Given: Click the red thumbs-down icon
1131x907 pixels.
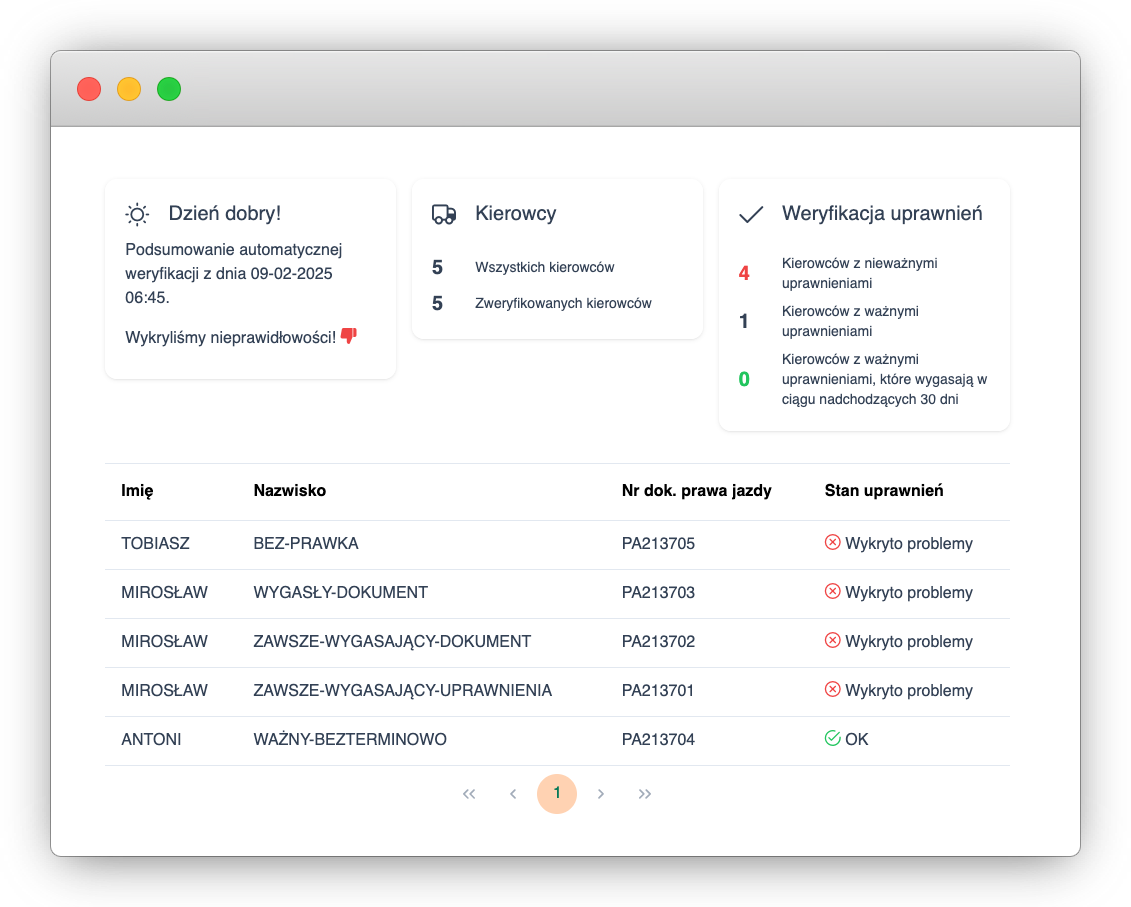Looking at the screenshot, I should (349, 336).
